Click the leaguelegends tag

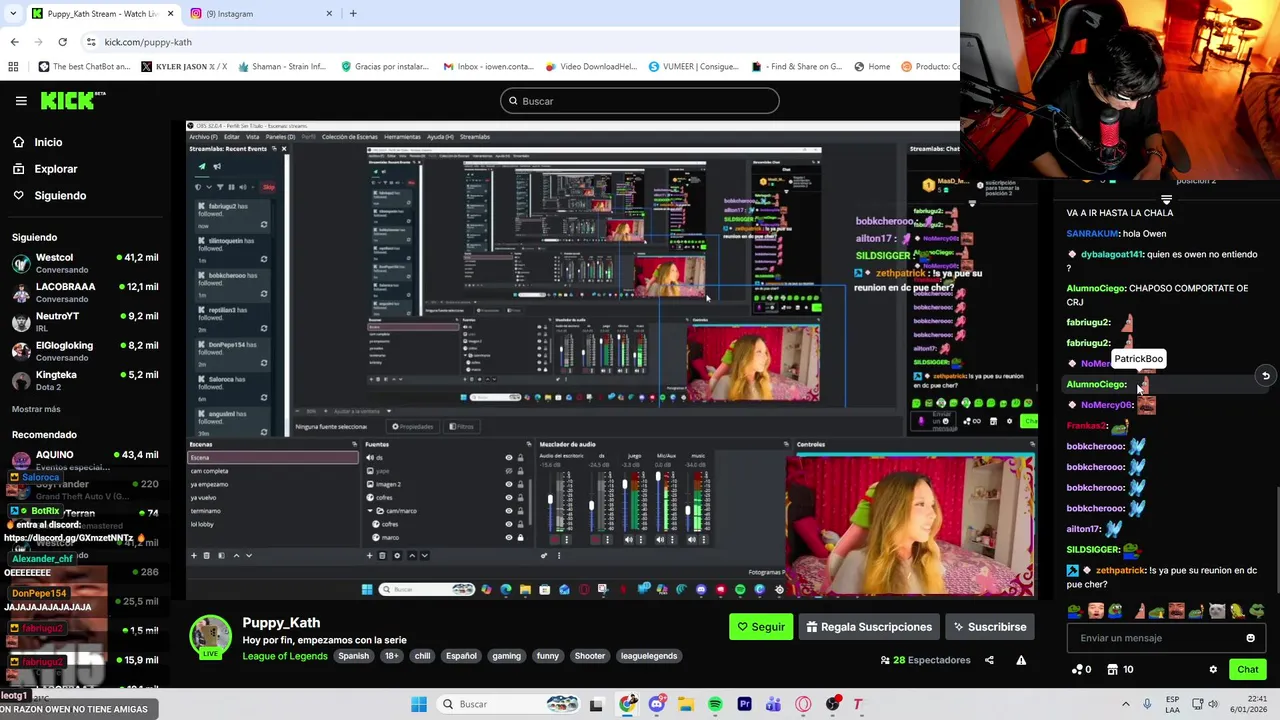coord(649,656)
